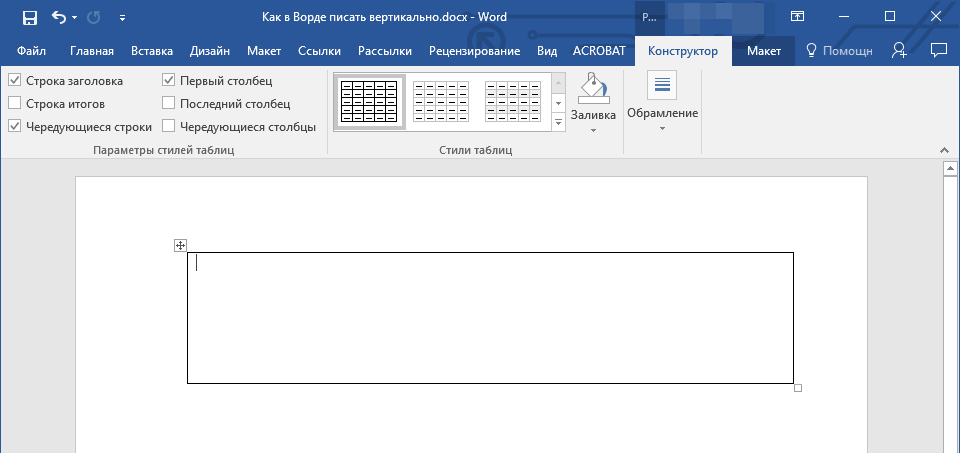Switch to the Вставка tab
Screen dimensions: 960x453
pos(152,51)
